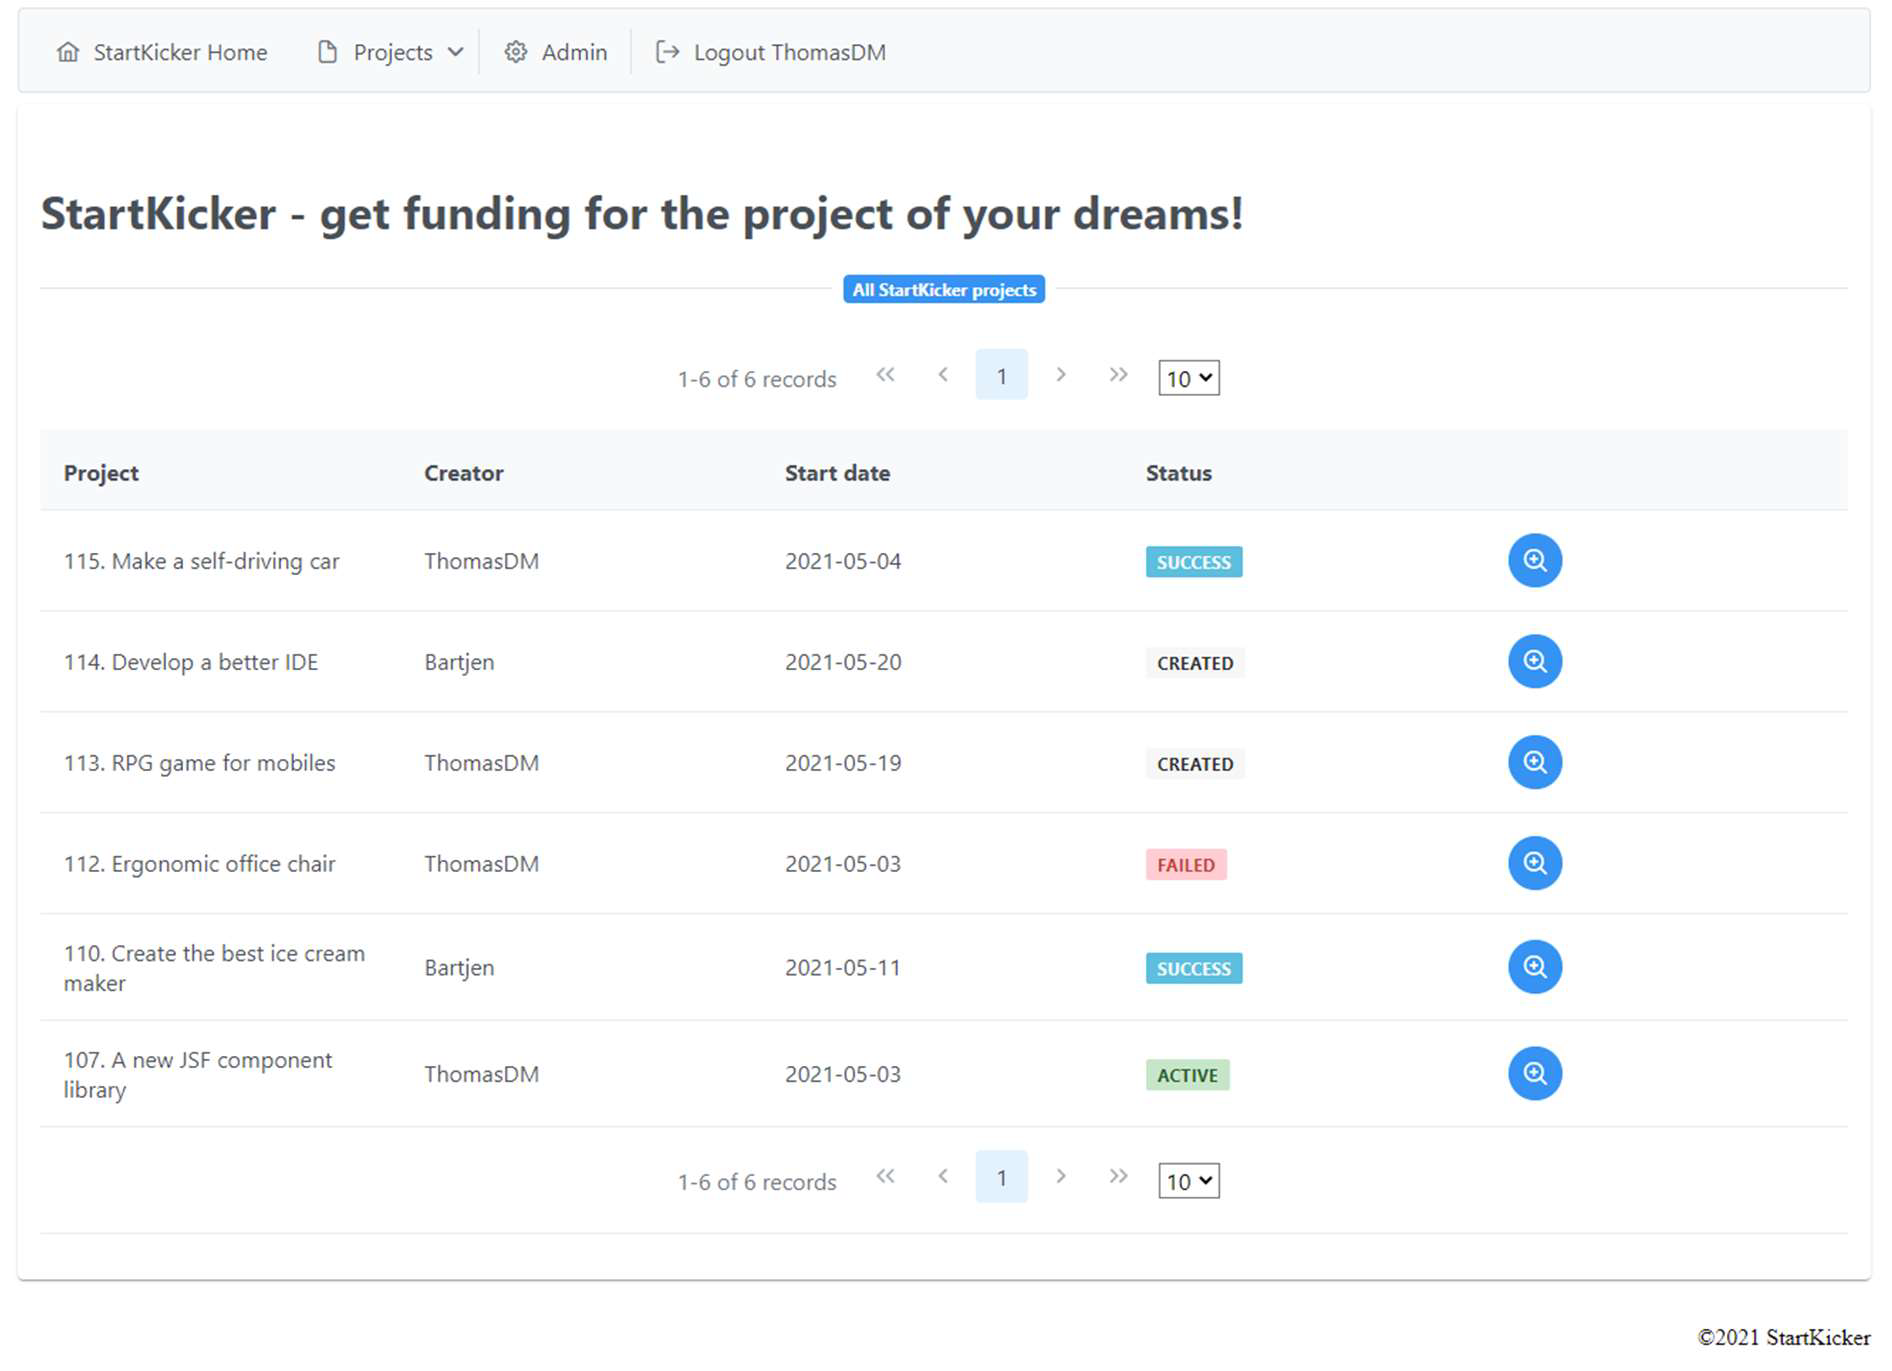Open top rows-per-page dropdown
1892x1371 pixels.
click(1189, 378)
